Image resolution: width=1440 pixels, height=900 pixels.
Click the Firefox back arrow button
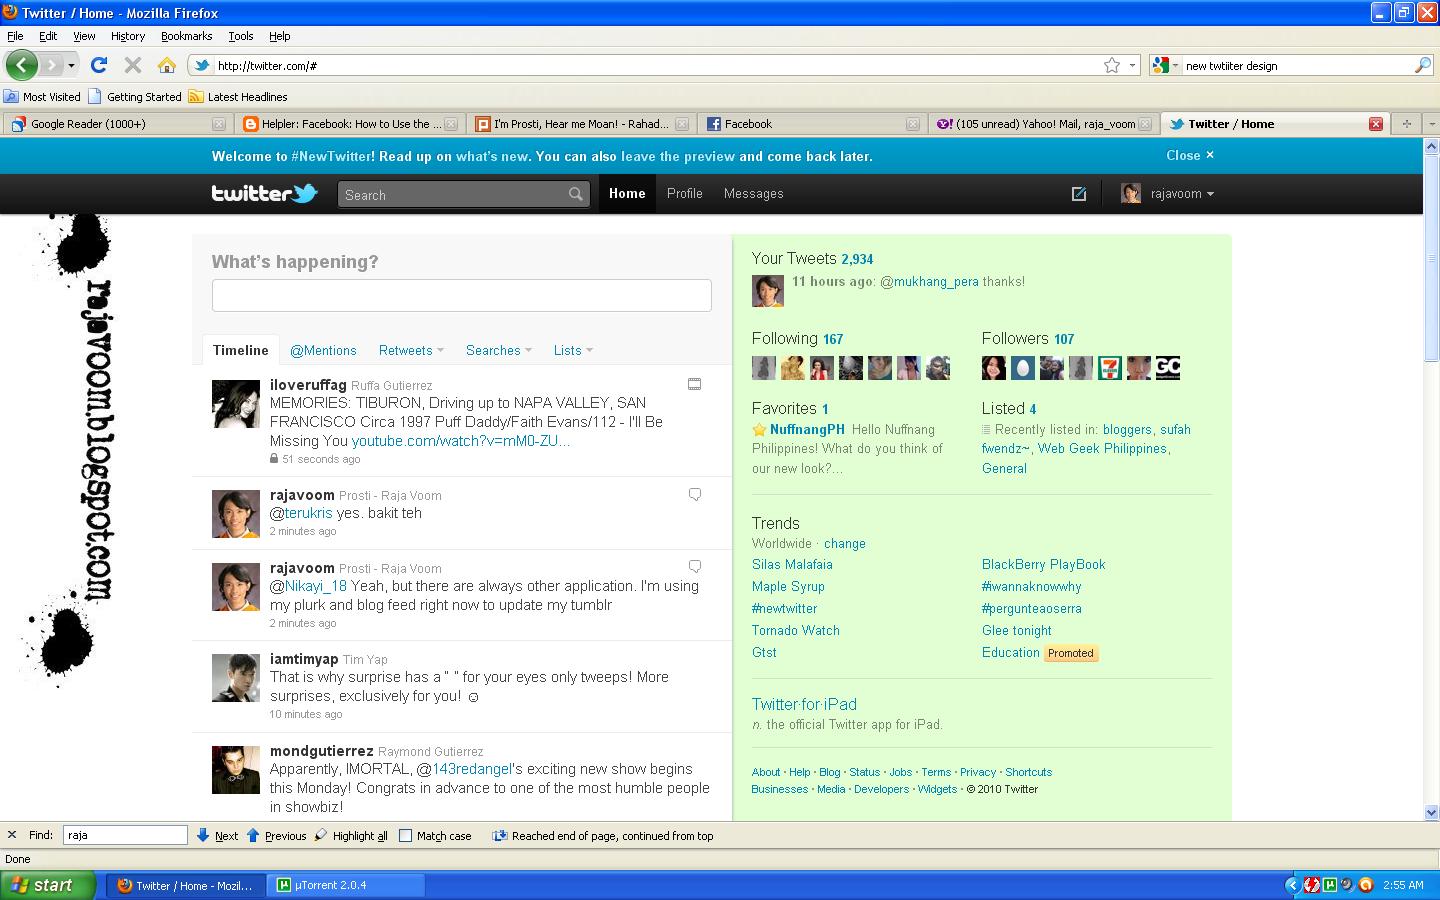click(21, 65)
